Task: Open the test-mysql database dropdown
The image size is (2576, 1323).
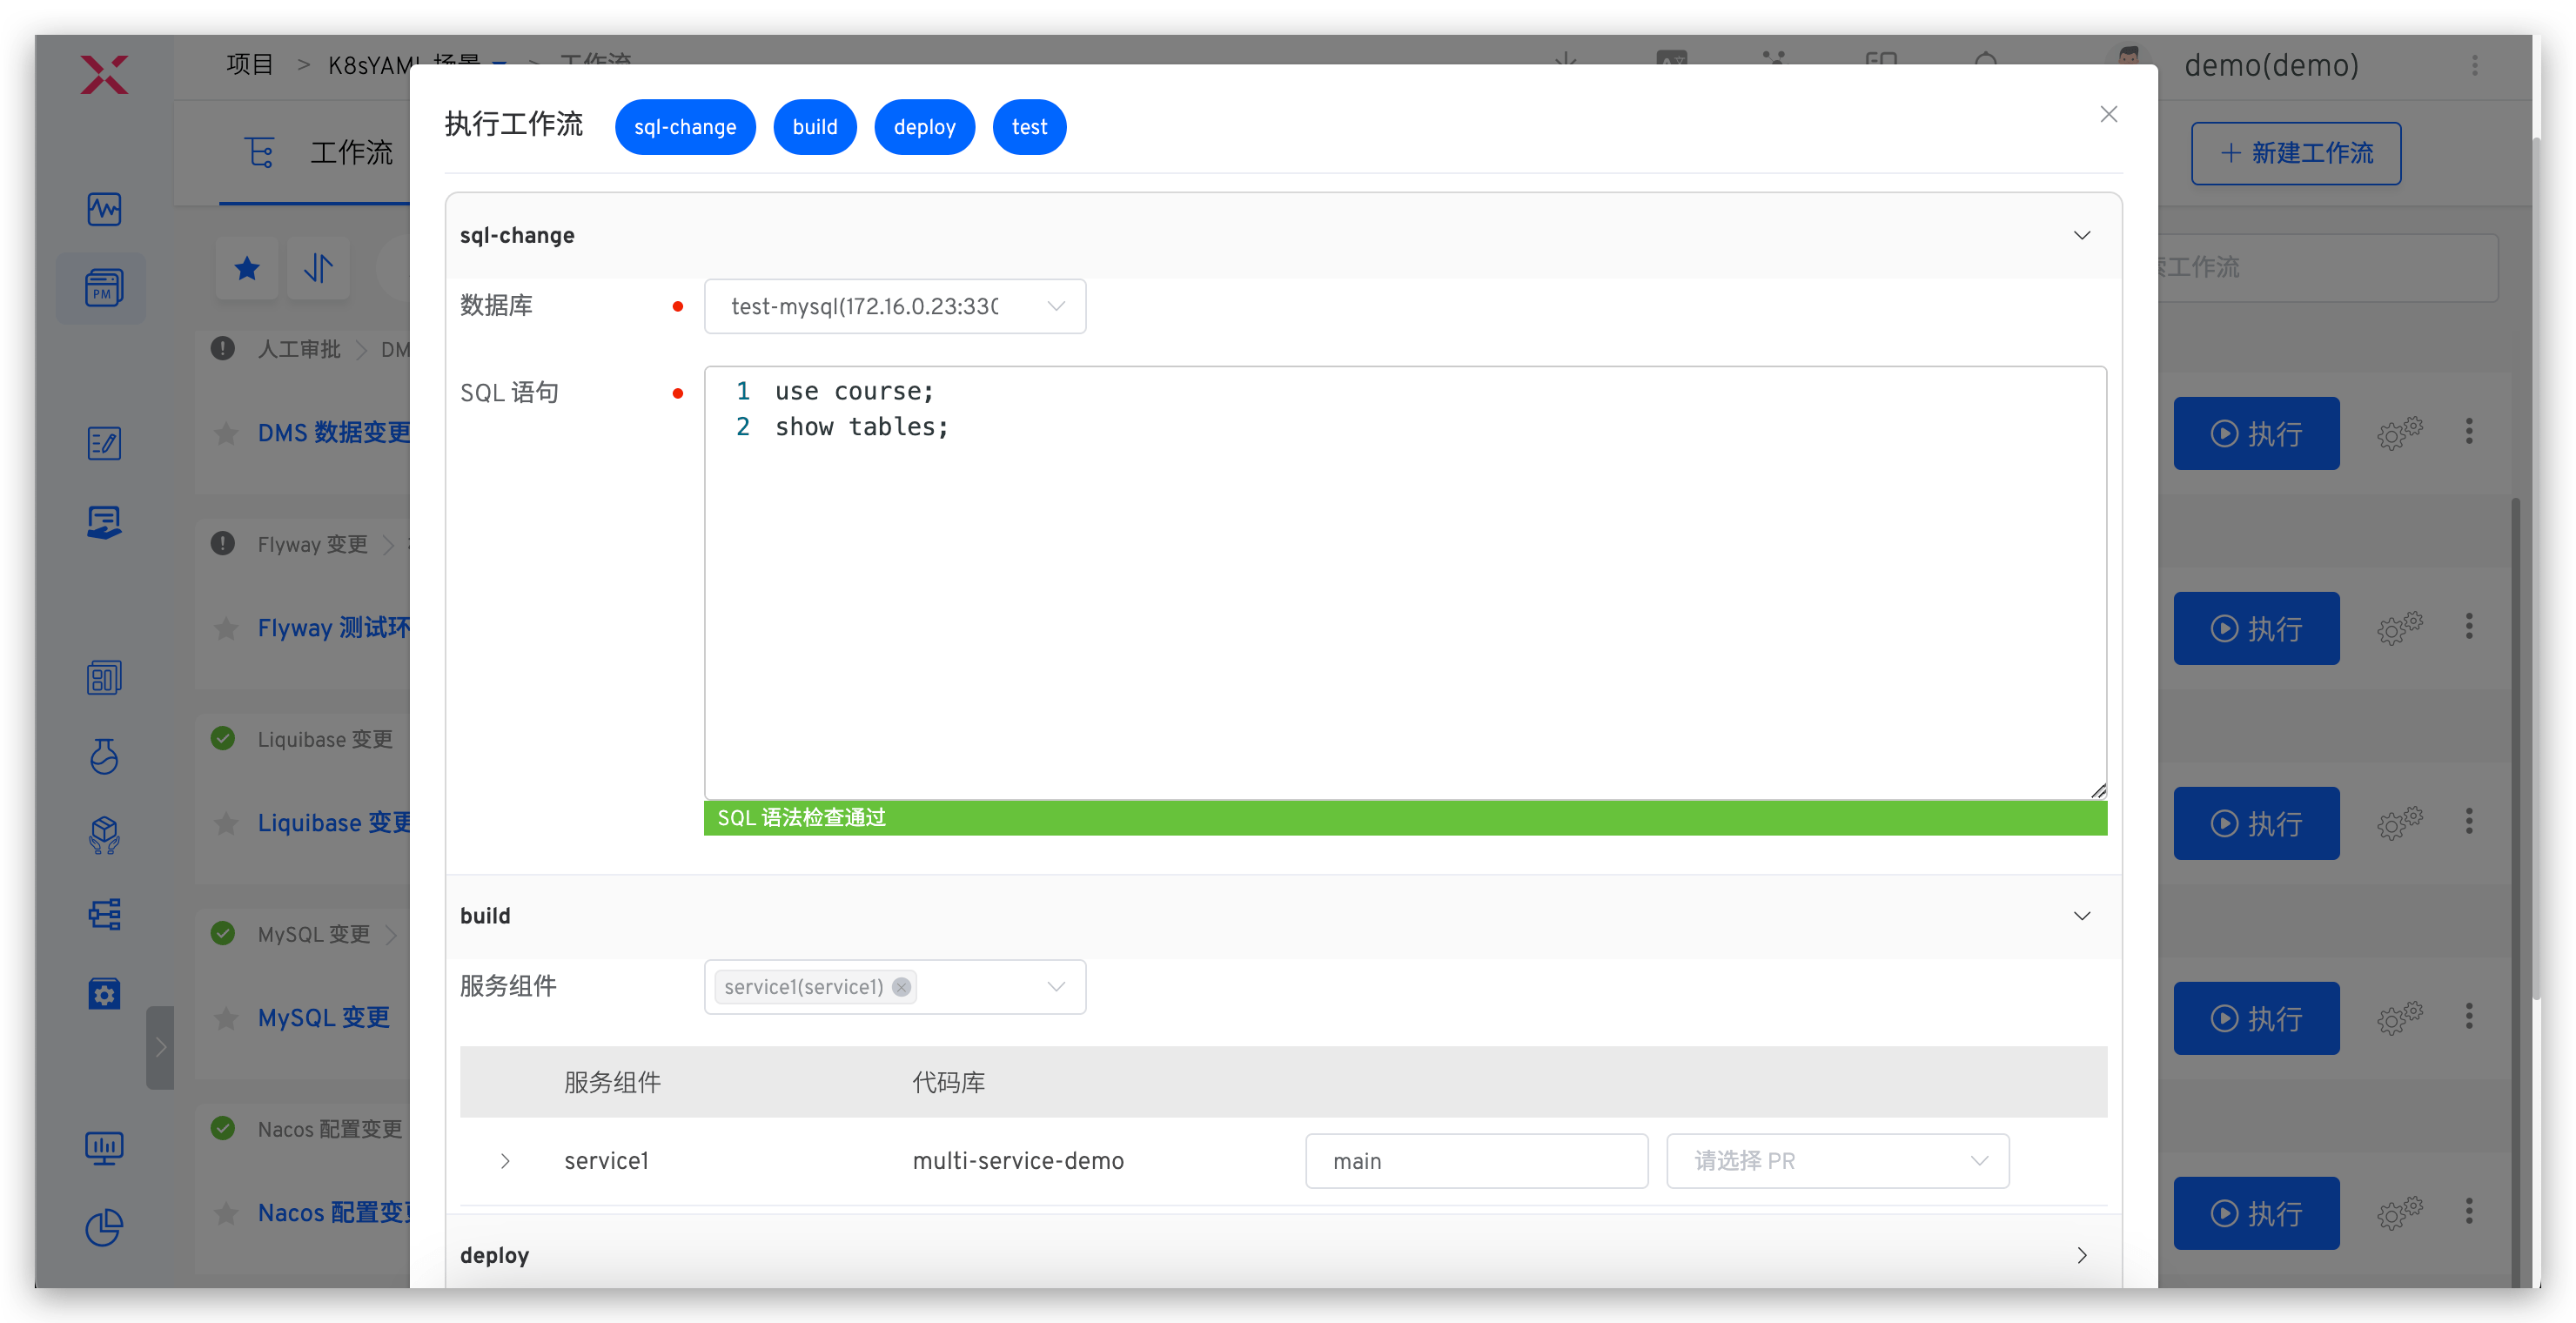Action: (x=894, y=306)
